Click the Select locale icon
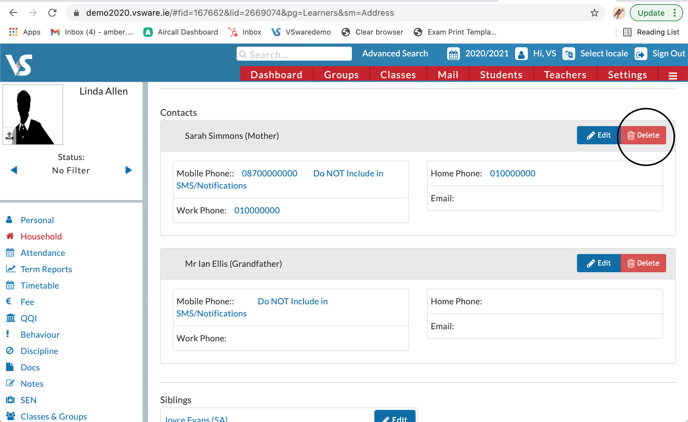The width and height of the screenshot is (688, 422). [x=568, y=54]
